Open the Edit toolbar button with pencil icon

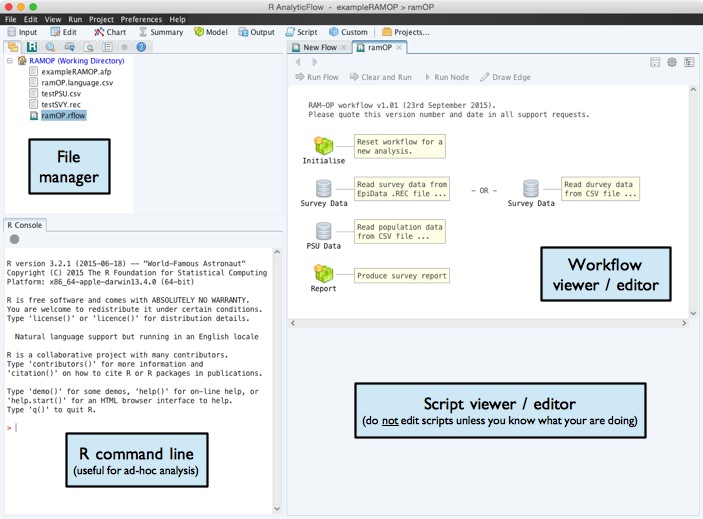coord(64,32)
